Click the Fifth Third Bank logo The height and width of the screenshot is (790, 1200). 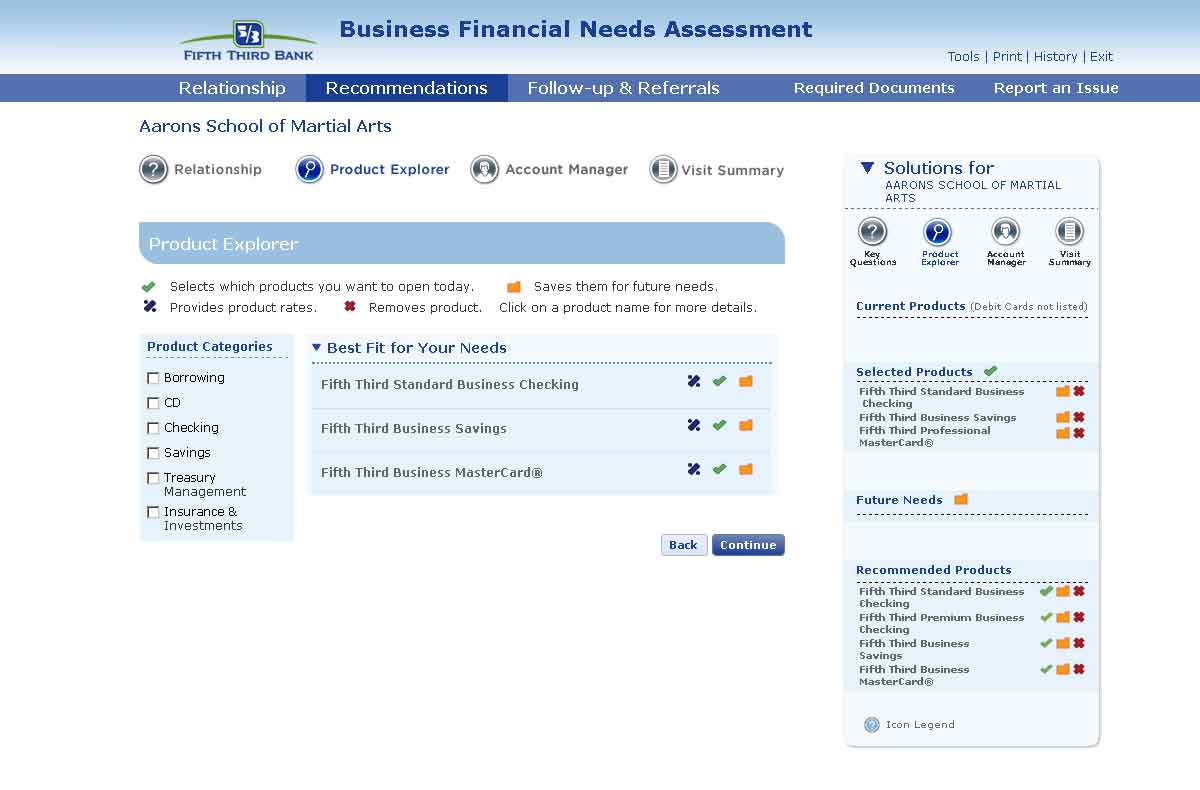[x=248, y=41]
